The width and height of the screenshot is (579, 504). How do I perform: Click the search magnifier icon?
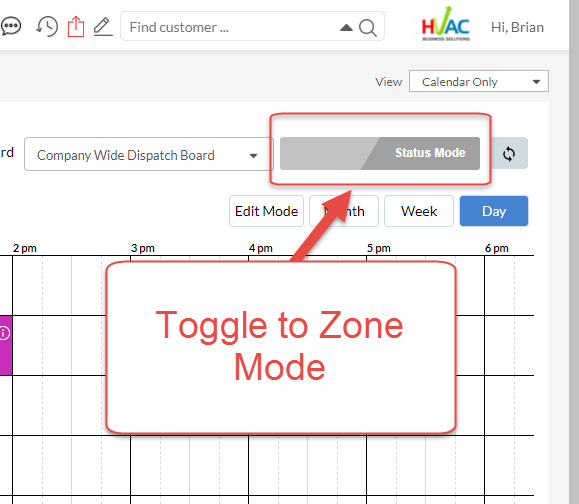coord(368,27)
